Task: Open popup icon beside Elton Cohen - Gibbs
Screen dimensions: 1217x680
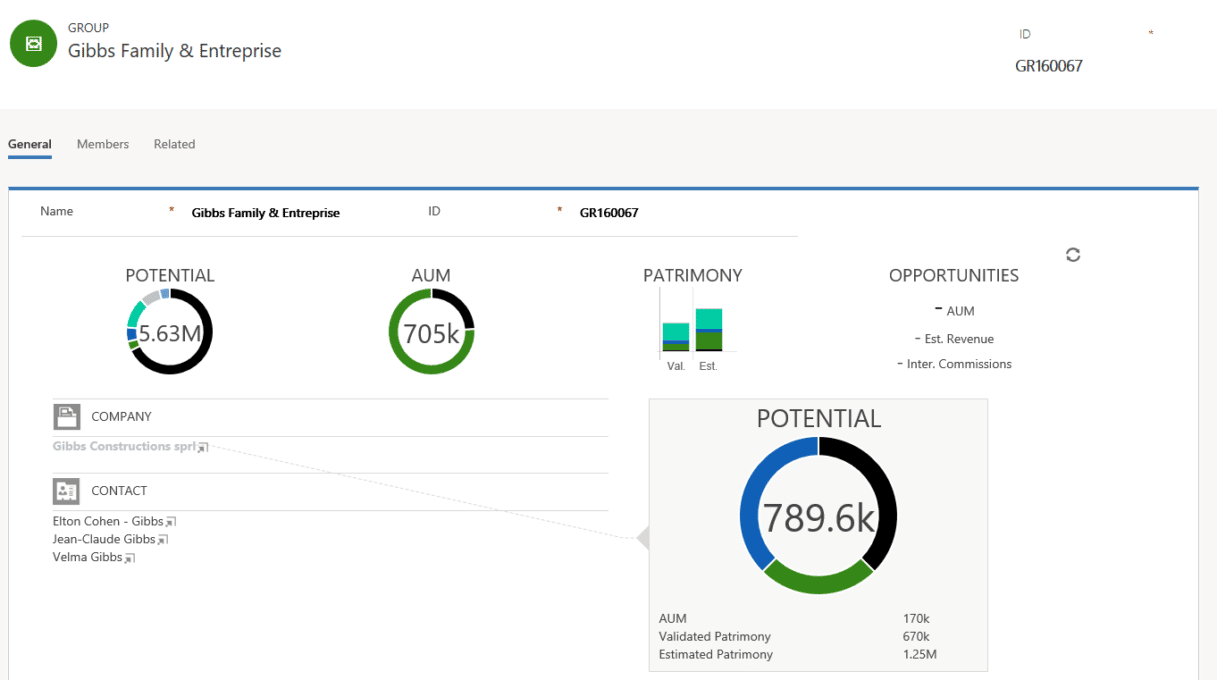Action: [170, 522]
